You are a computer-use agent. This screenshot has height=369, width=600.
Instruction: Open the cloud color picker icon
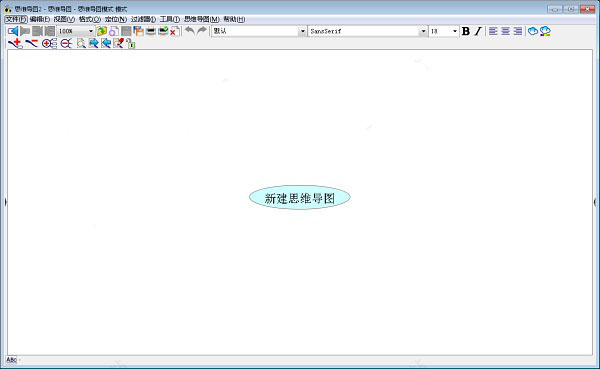tap(545, 31)
